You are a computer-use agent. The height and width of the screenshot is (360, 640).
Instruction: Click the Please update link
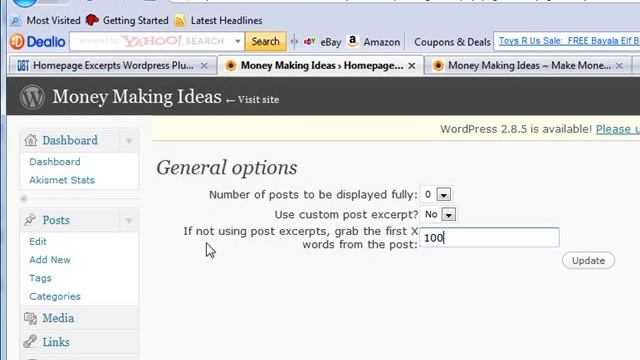pos(618,129)
